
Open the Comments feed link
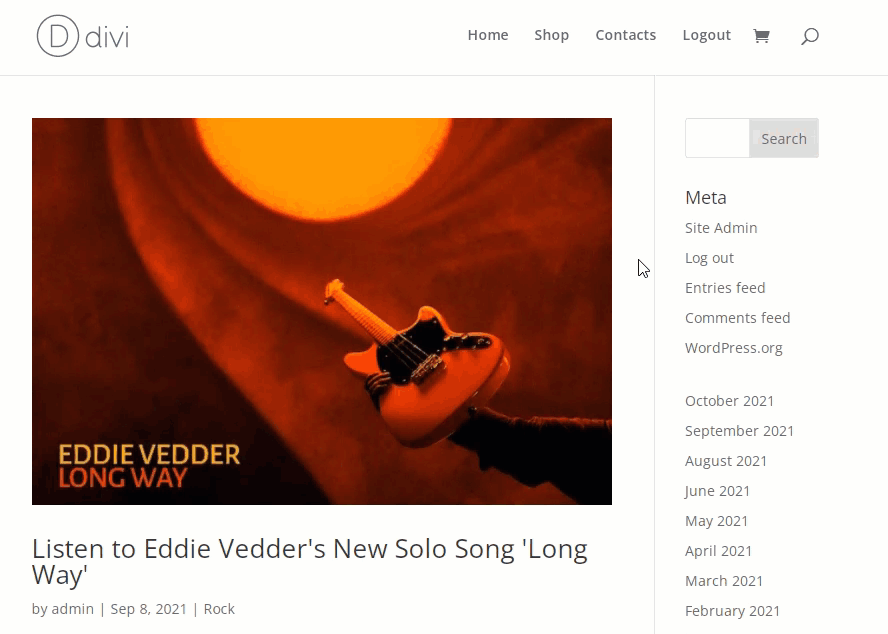(x=737, y=318)
